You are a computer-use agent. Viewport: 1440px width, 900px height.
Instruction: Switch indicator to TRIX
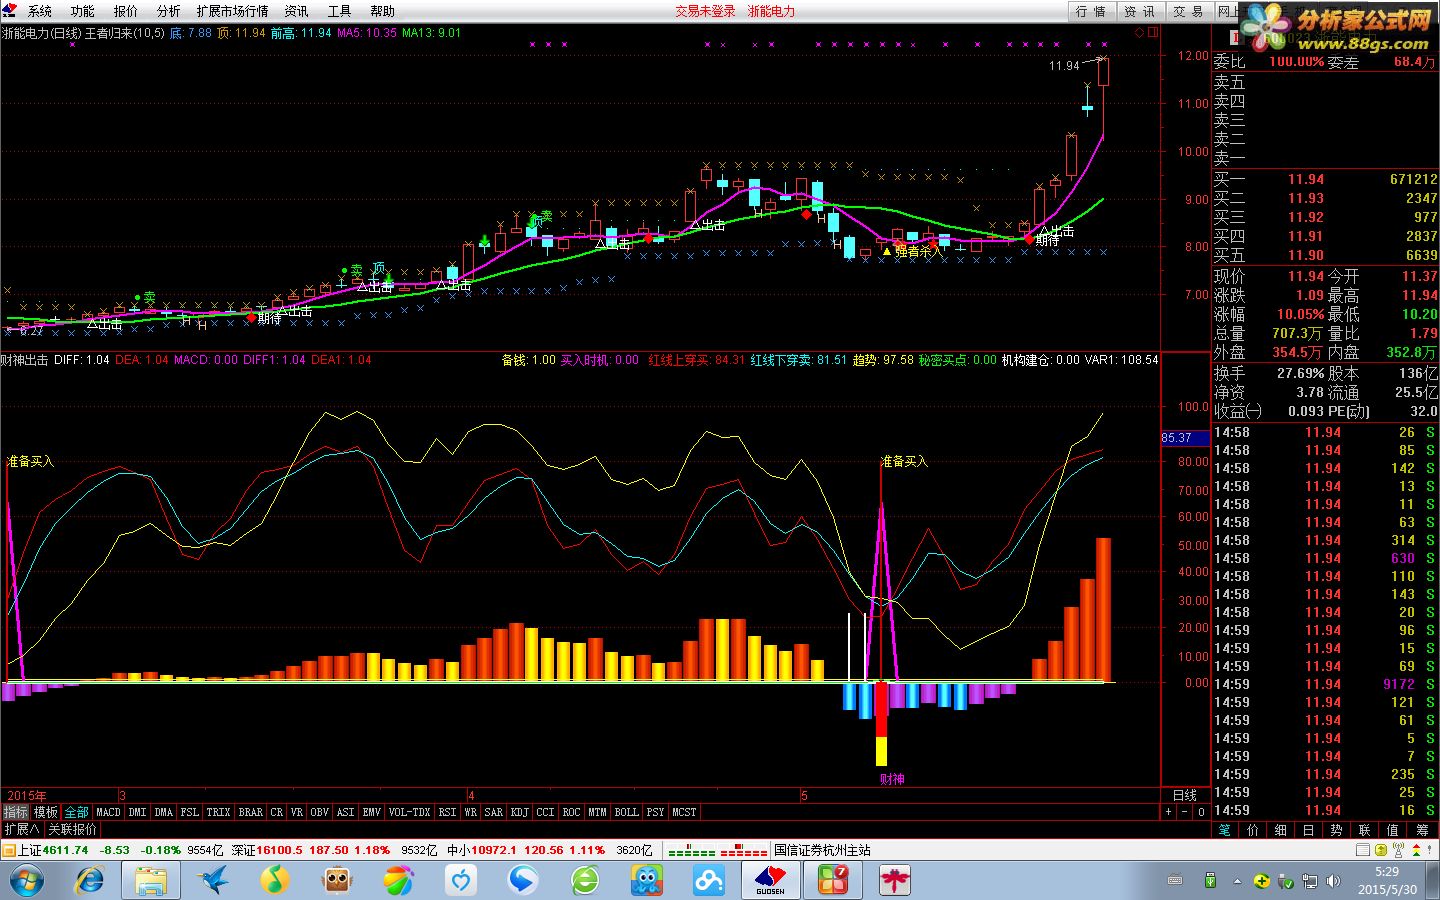(x=218, y=812)
